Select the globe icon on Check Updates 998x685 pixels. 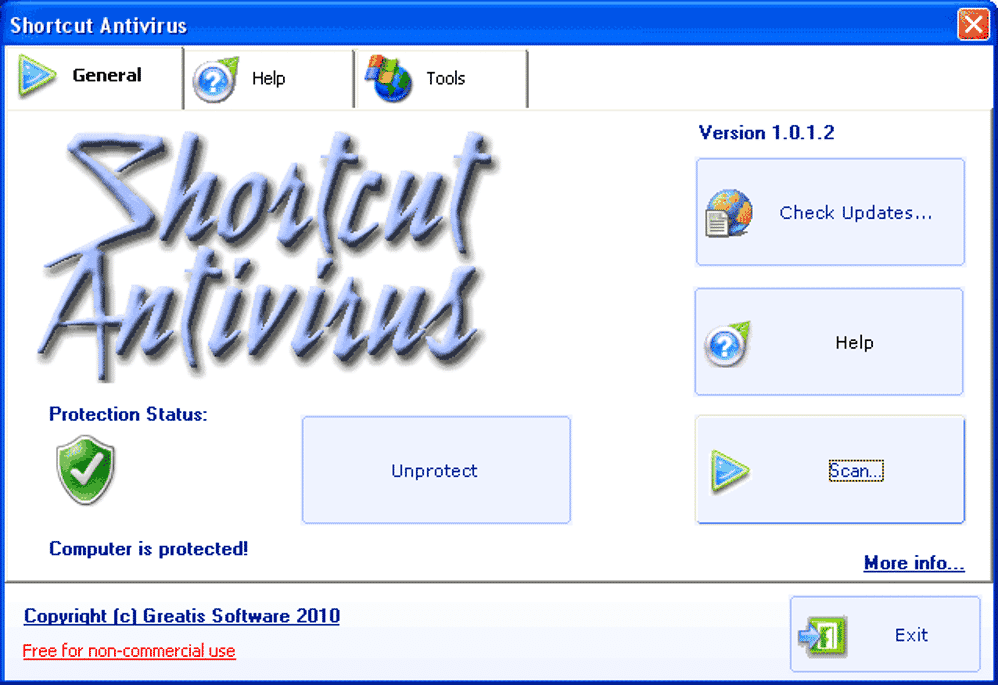point(729,211)
